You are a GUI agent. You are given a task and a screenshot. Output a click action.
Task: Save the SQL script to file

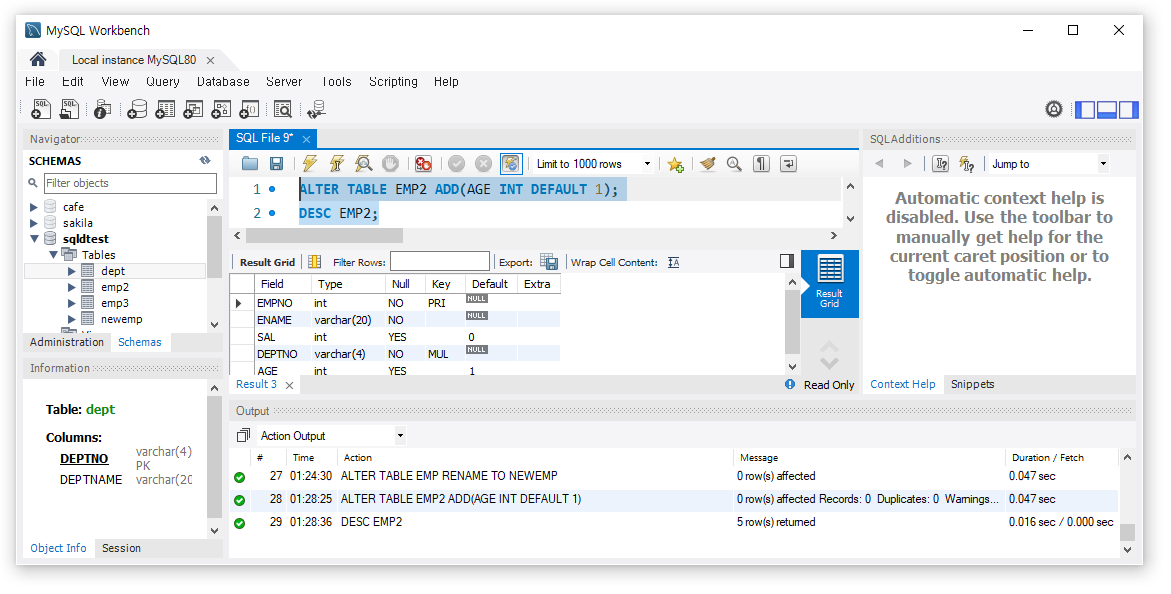click(276, 164)
